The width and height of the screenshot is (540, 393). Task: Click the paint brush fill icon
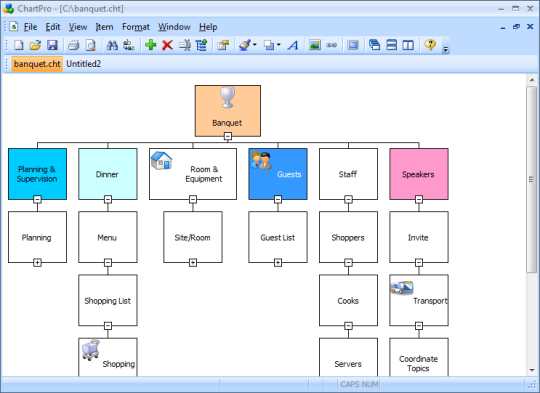coord(245,45)
